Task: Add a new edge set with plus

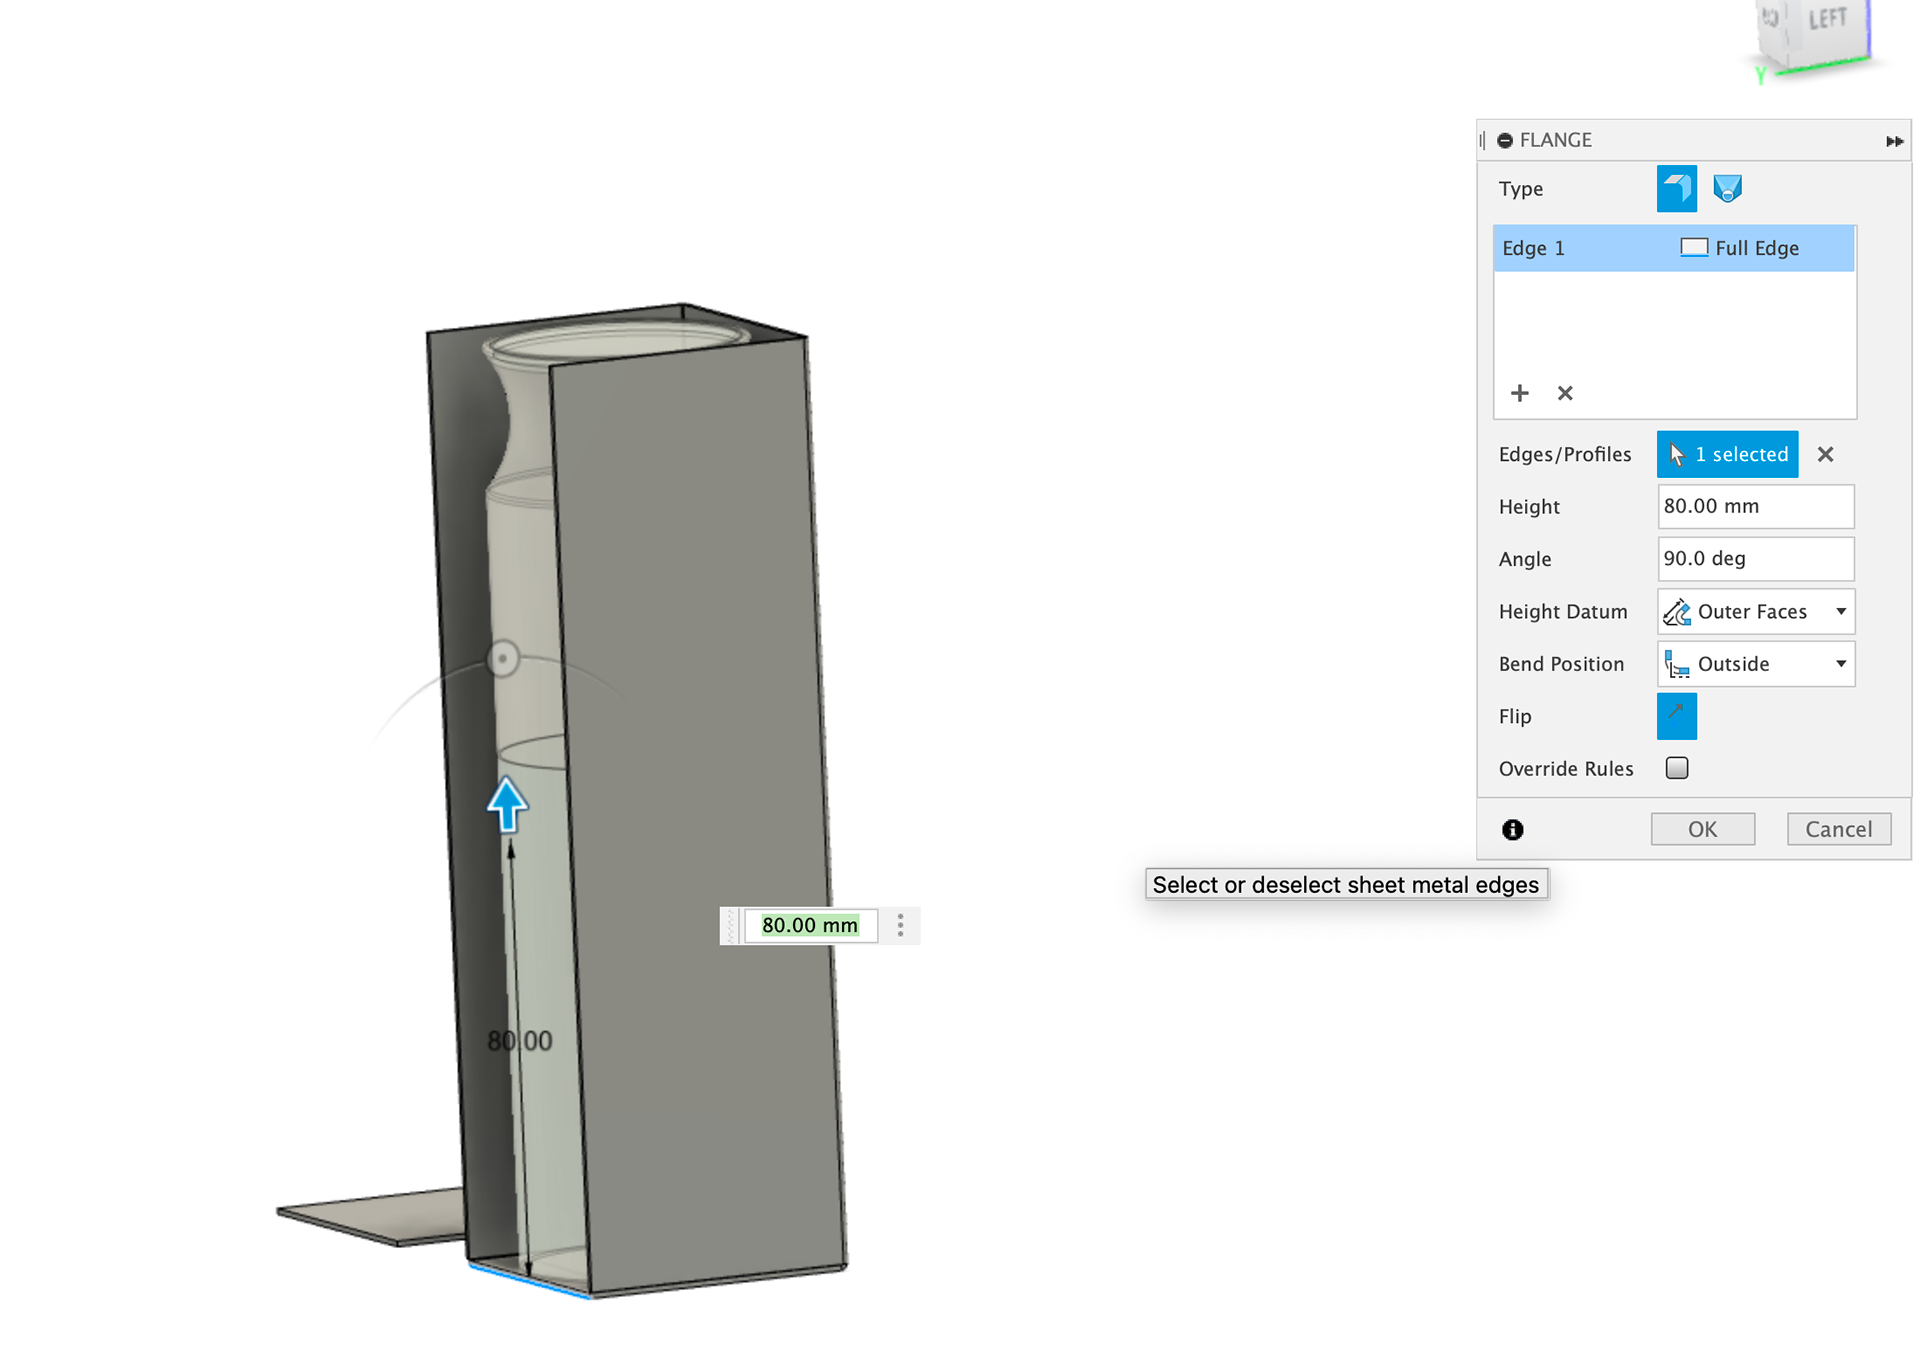Action: [1519, 393]
